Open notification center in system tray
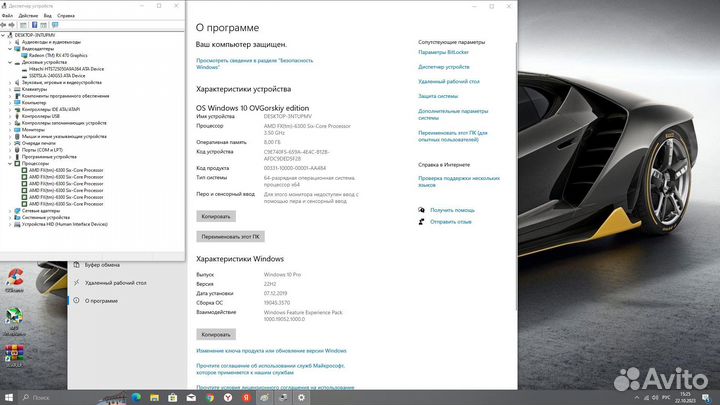This screenshot has height=405, width=720. 706,398
